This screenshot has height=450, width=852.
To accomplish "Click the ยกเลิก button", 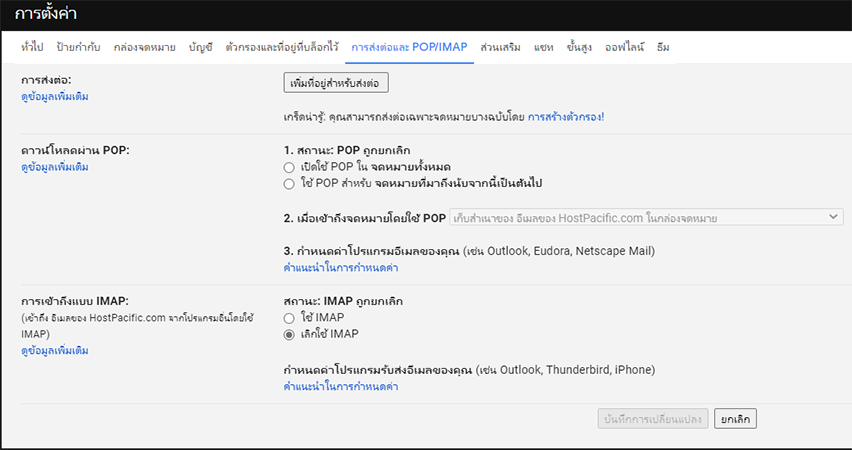I will [735, 419].
